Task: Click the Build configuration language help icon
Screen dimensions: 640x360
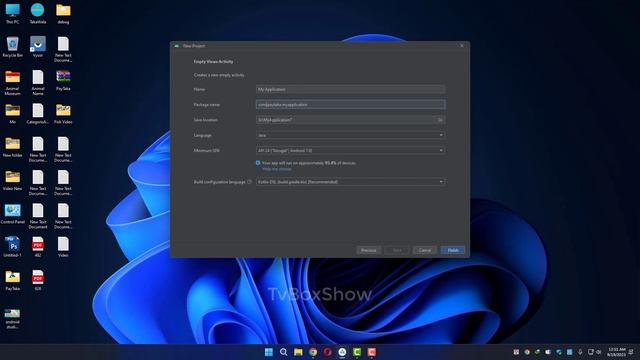Action: [x=249, y=182]
